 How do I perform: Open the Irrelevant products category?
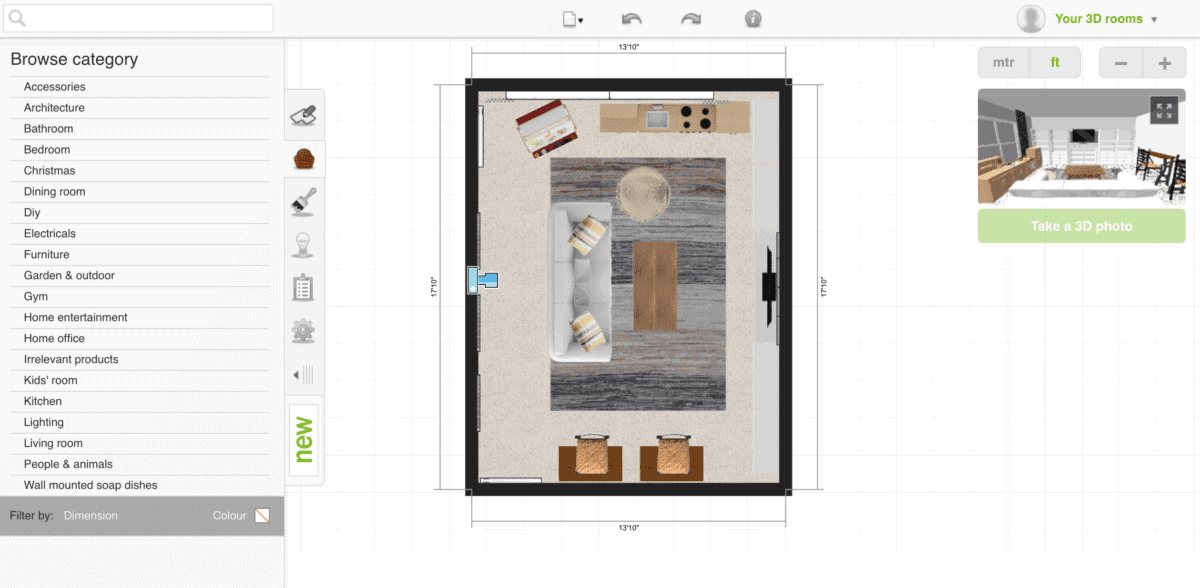click(71, 360)
